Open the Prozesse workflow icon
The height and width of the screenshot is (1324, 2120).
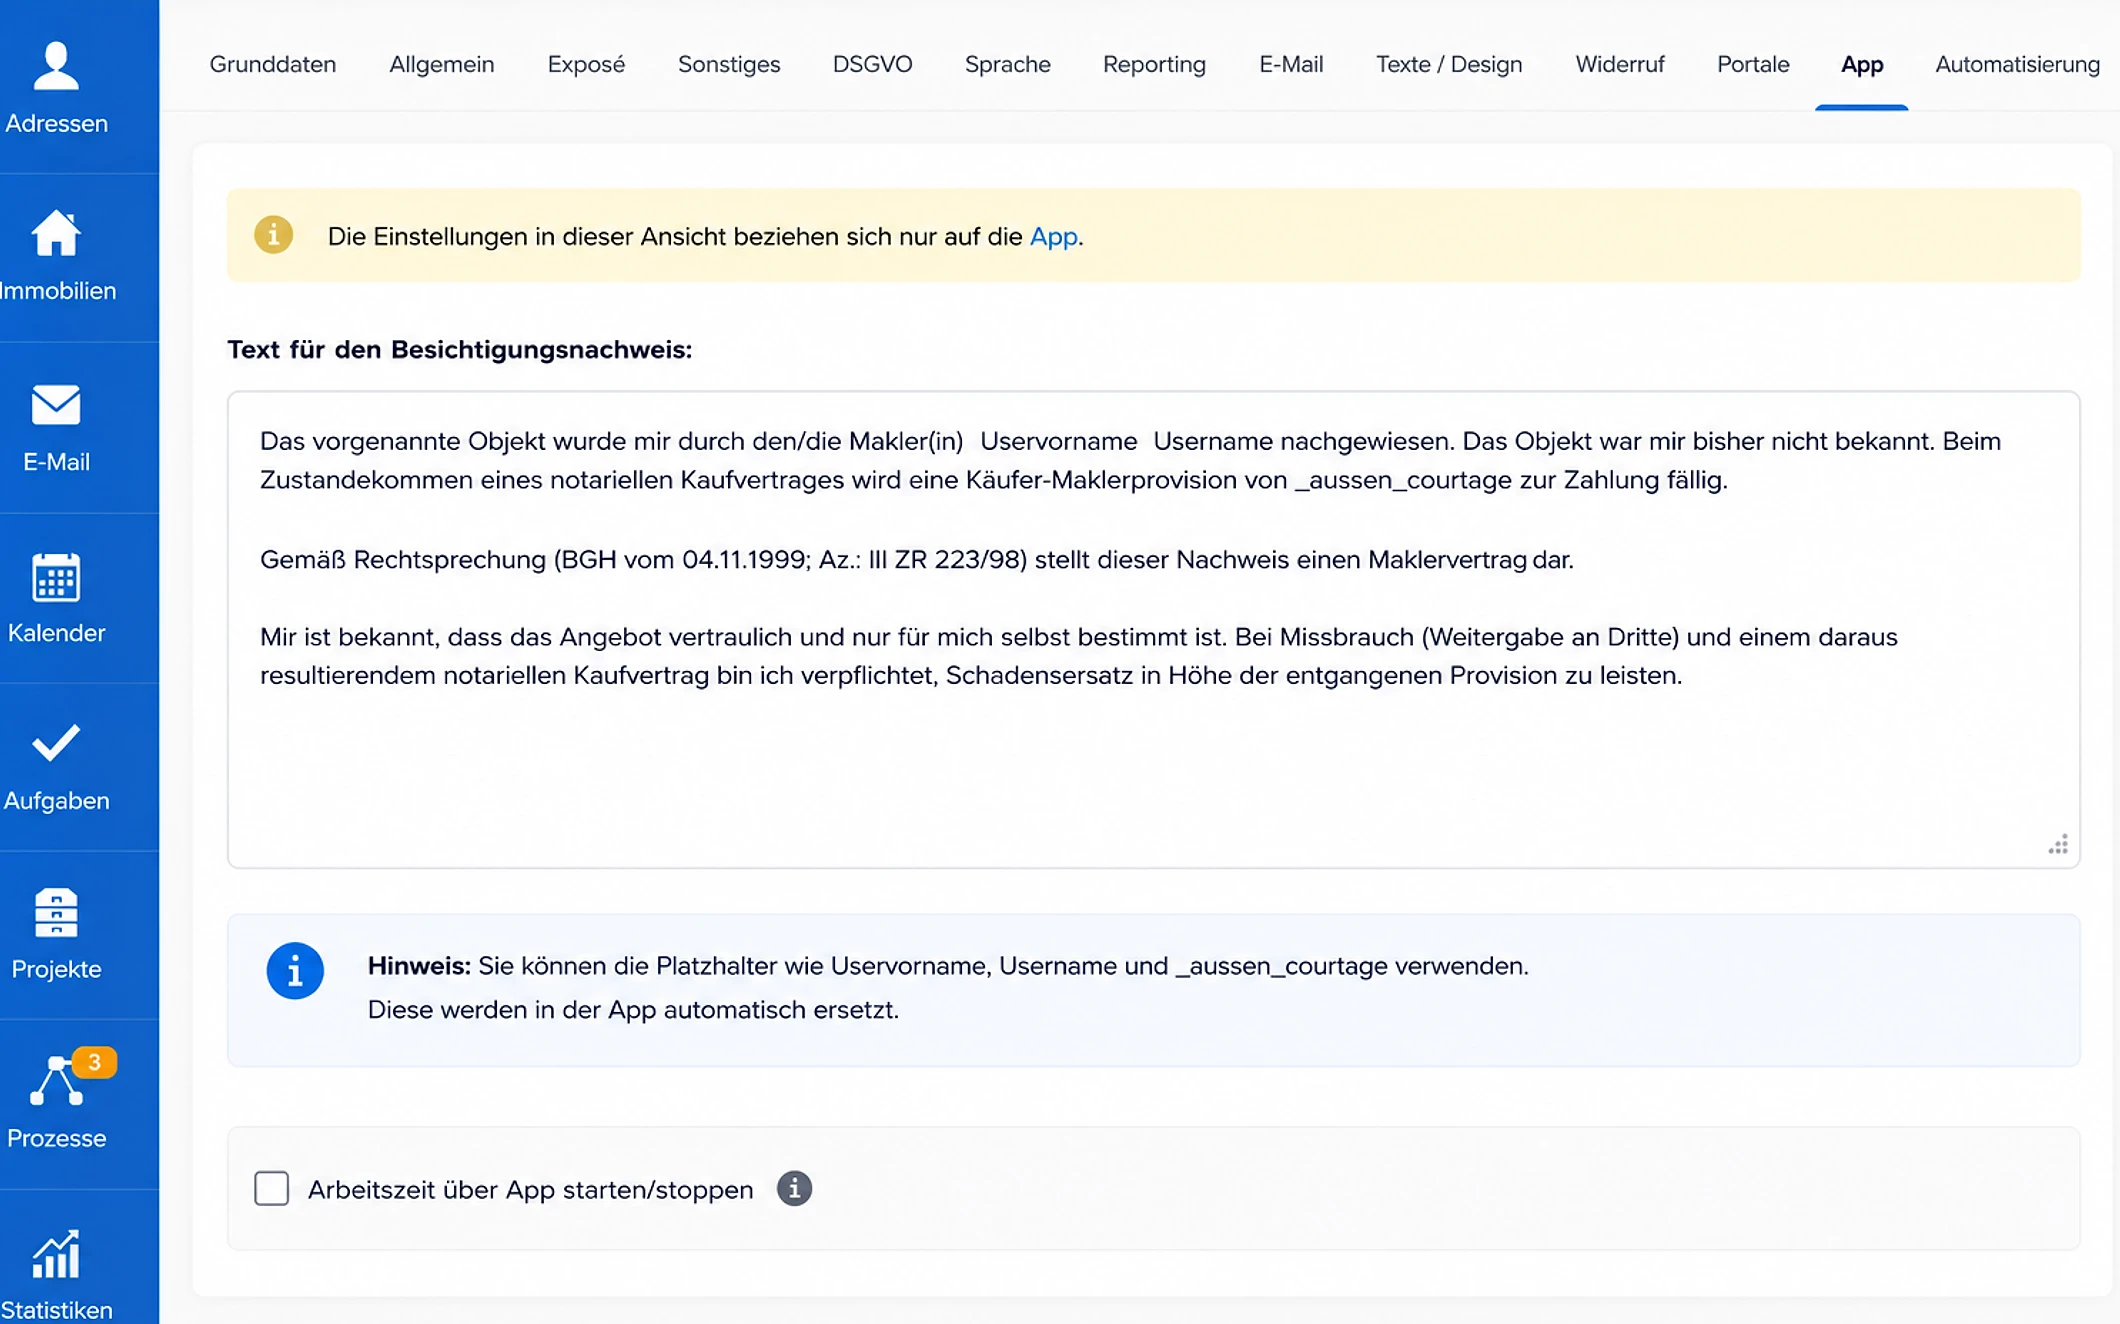[x=57, y=1081]
